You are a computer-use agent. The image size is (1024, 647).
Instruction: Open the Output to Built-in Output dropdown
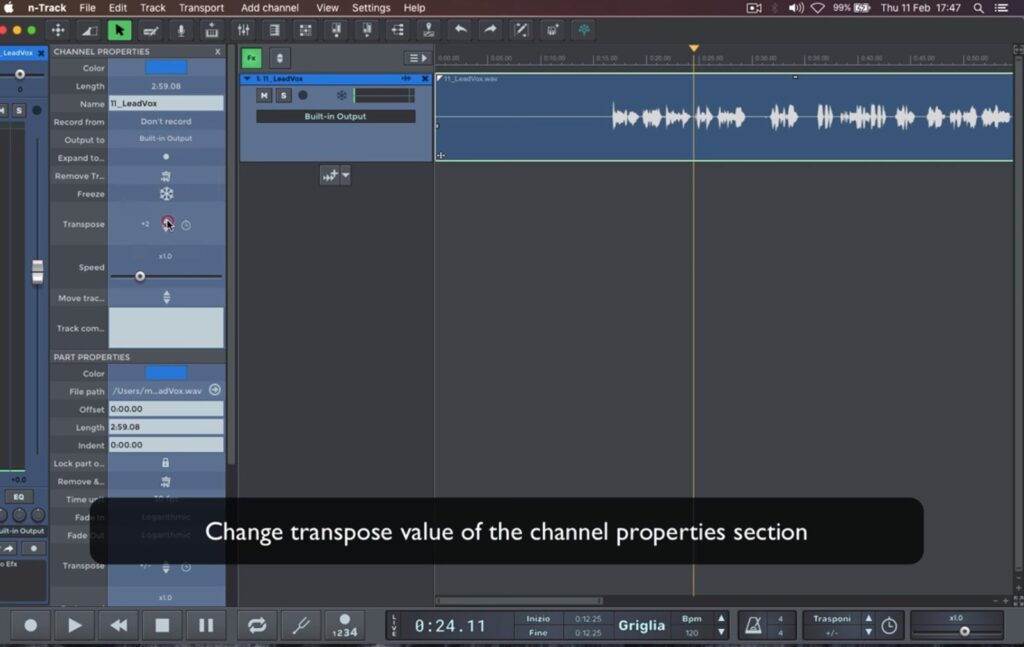[x=166, y=138]
